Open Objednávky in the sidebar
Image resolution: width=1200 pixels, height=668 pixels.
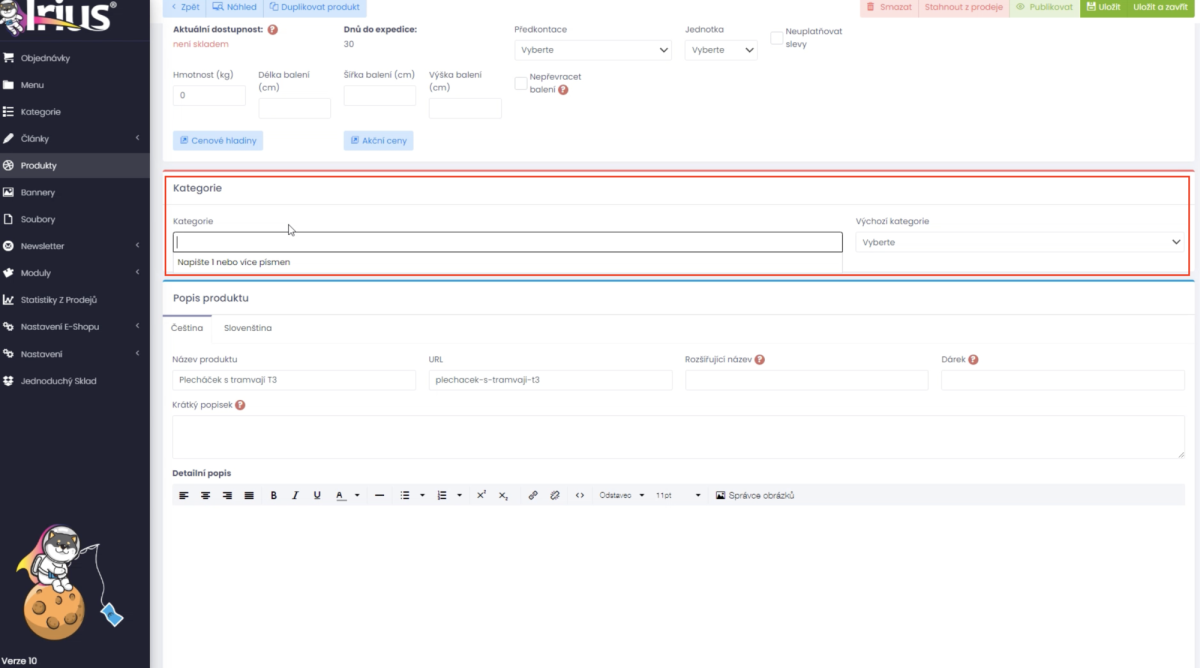(x=45, y=58)
